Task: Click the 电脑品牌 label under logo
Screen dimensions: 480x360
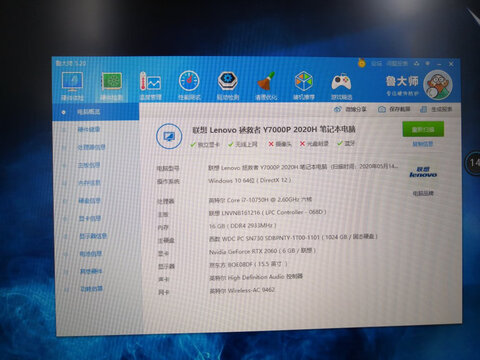Action: (423, 193)
